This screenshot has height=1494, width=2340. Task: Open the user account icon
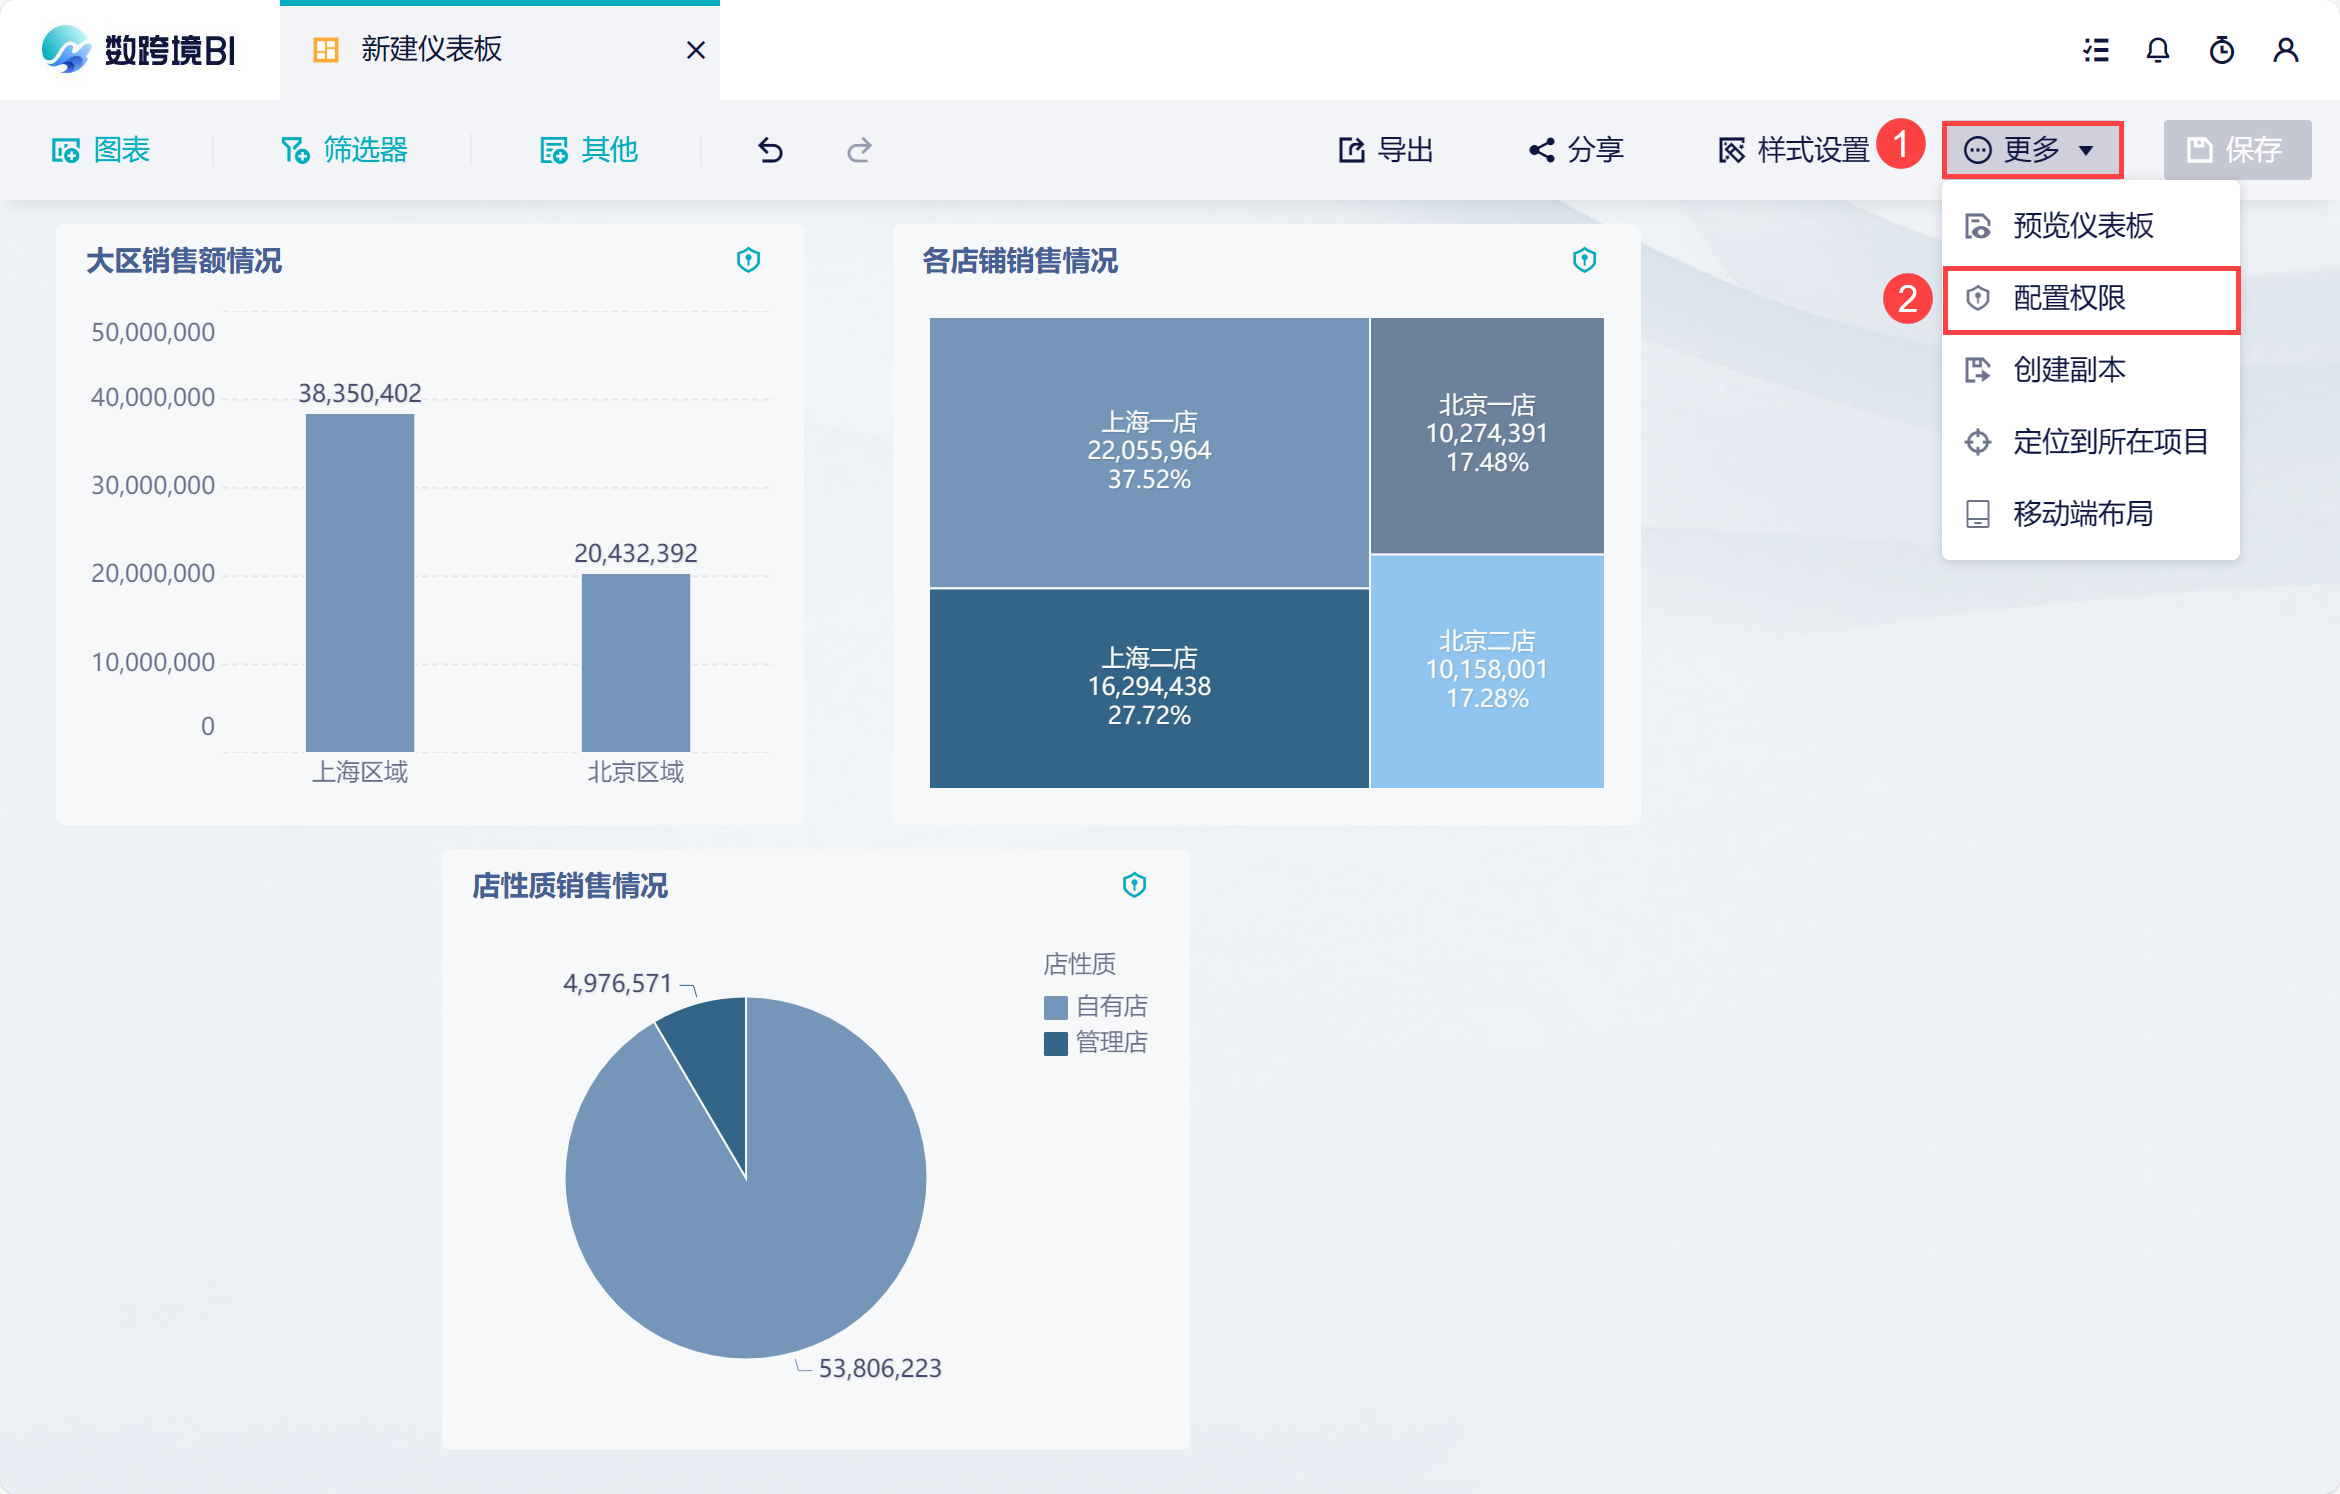(2285, 50)
